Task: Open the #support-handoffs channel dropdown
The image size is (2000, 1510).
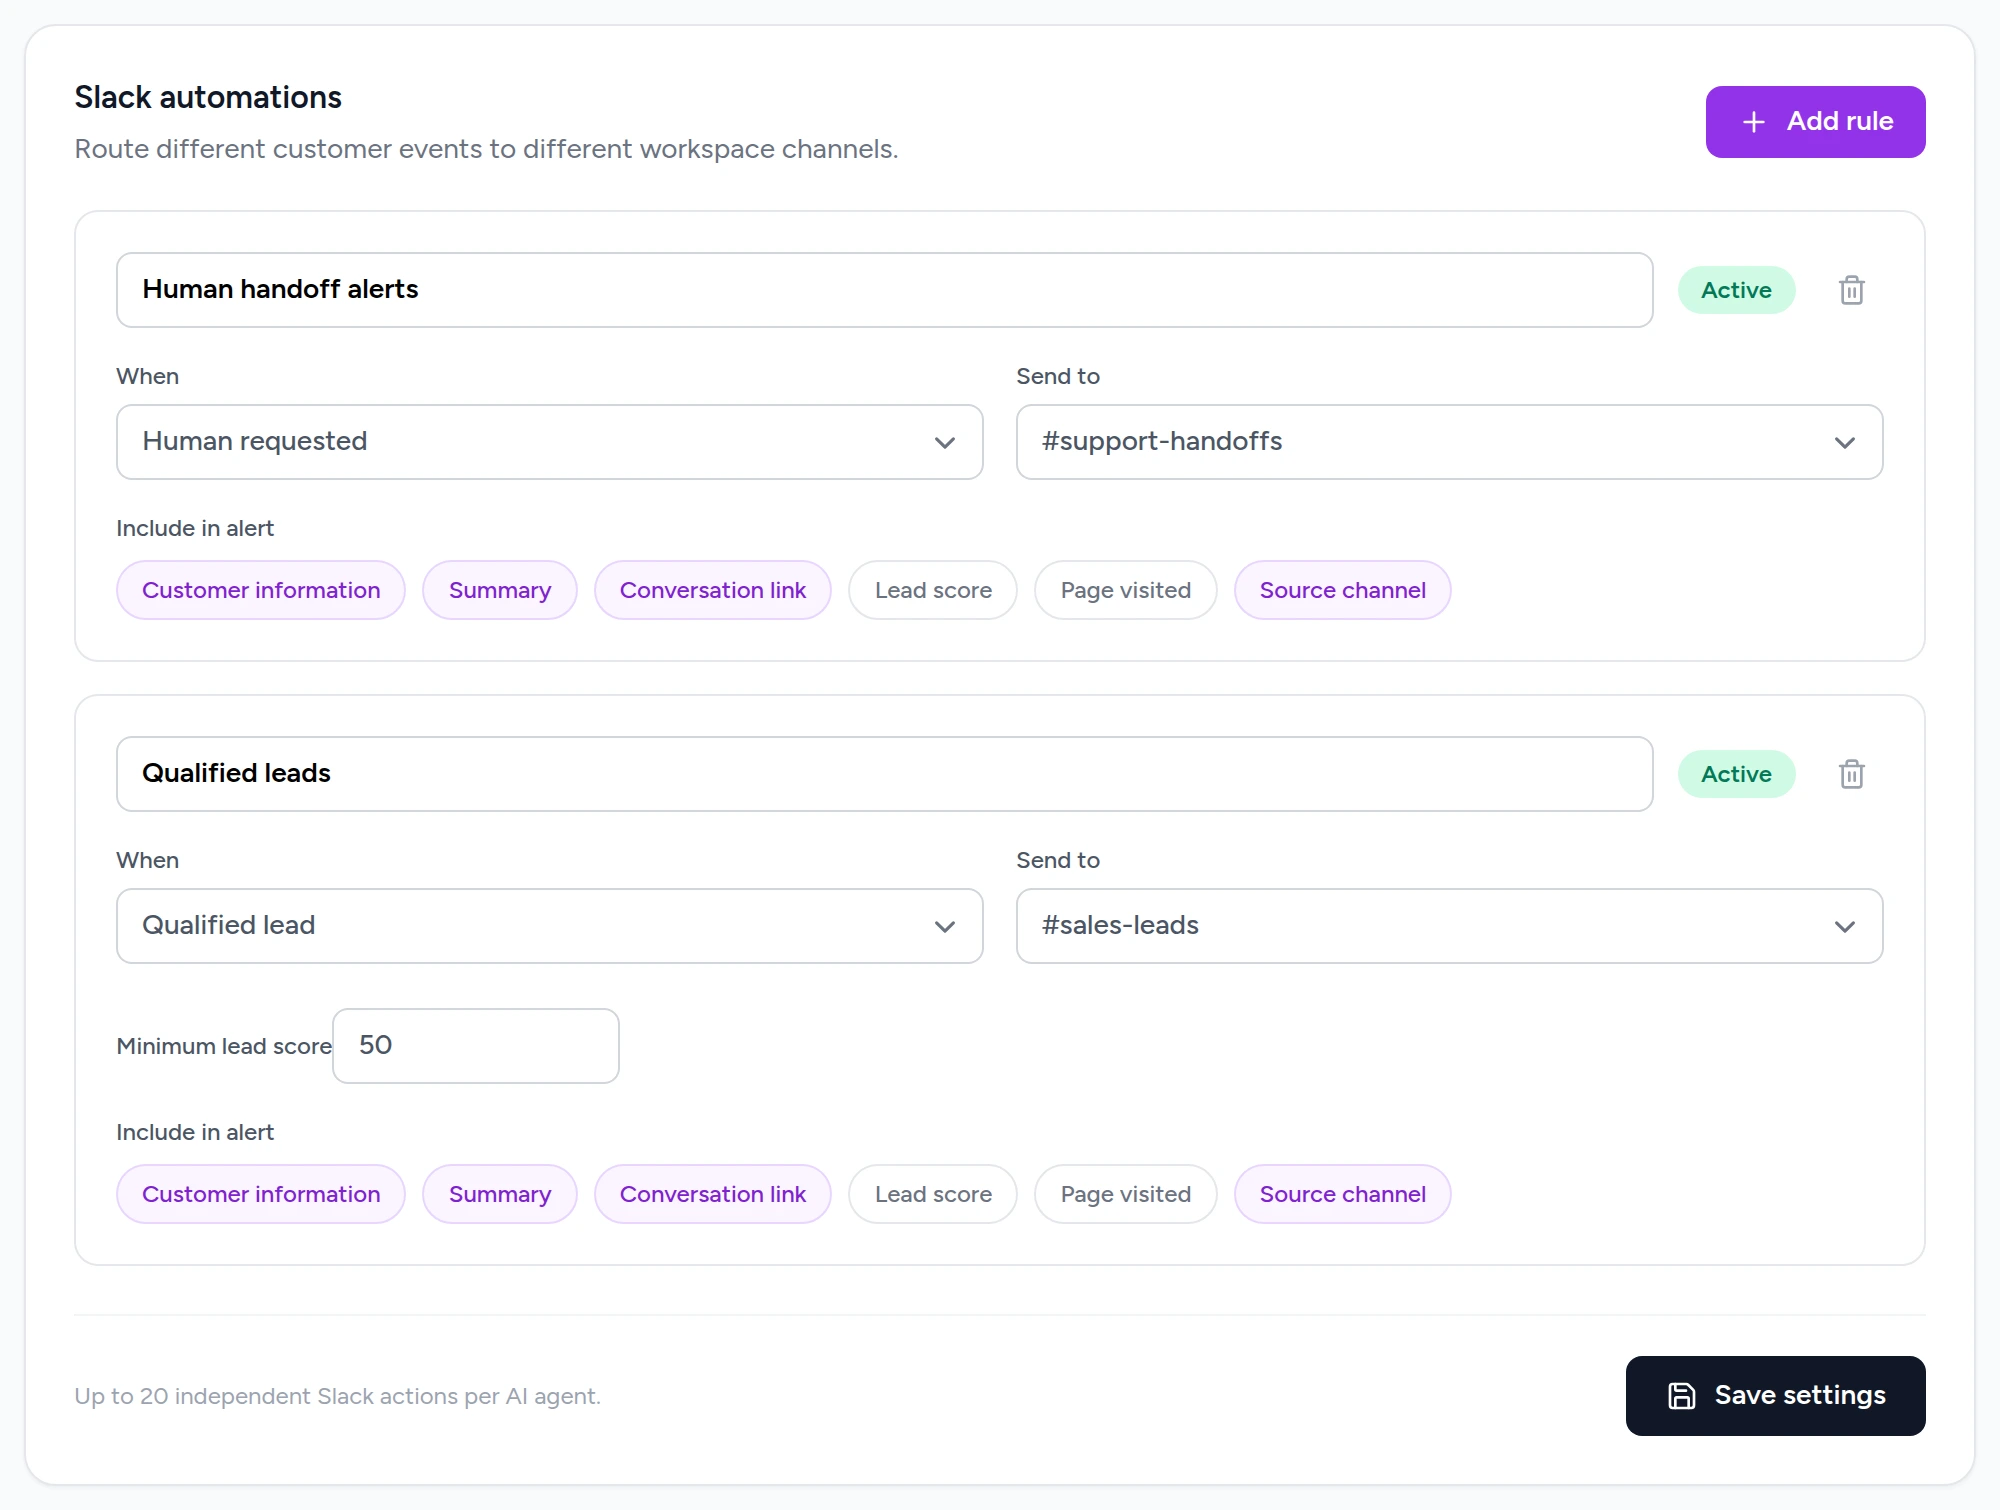Action: pos(1450,442)
